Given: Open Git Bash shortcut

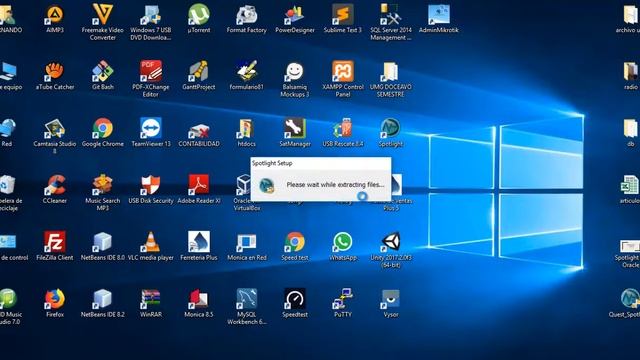Looking at the screenshot, I should coord(102,71).
